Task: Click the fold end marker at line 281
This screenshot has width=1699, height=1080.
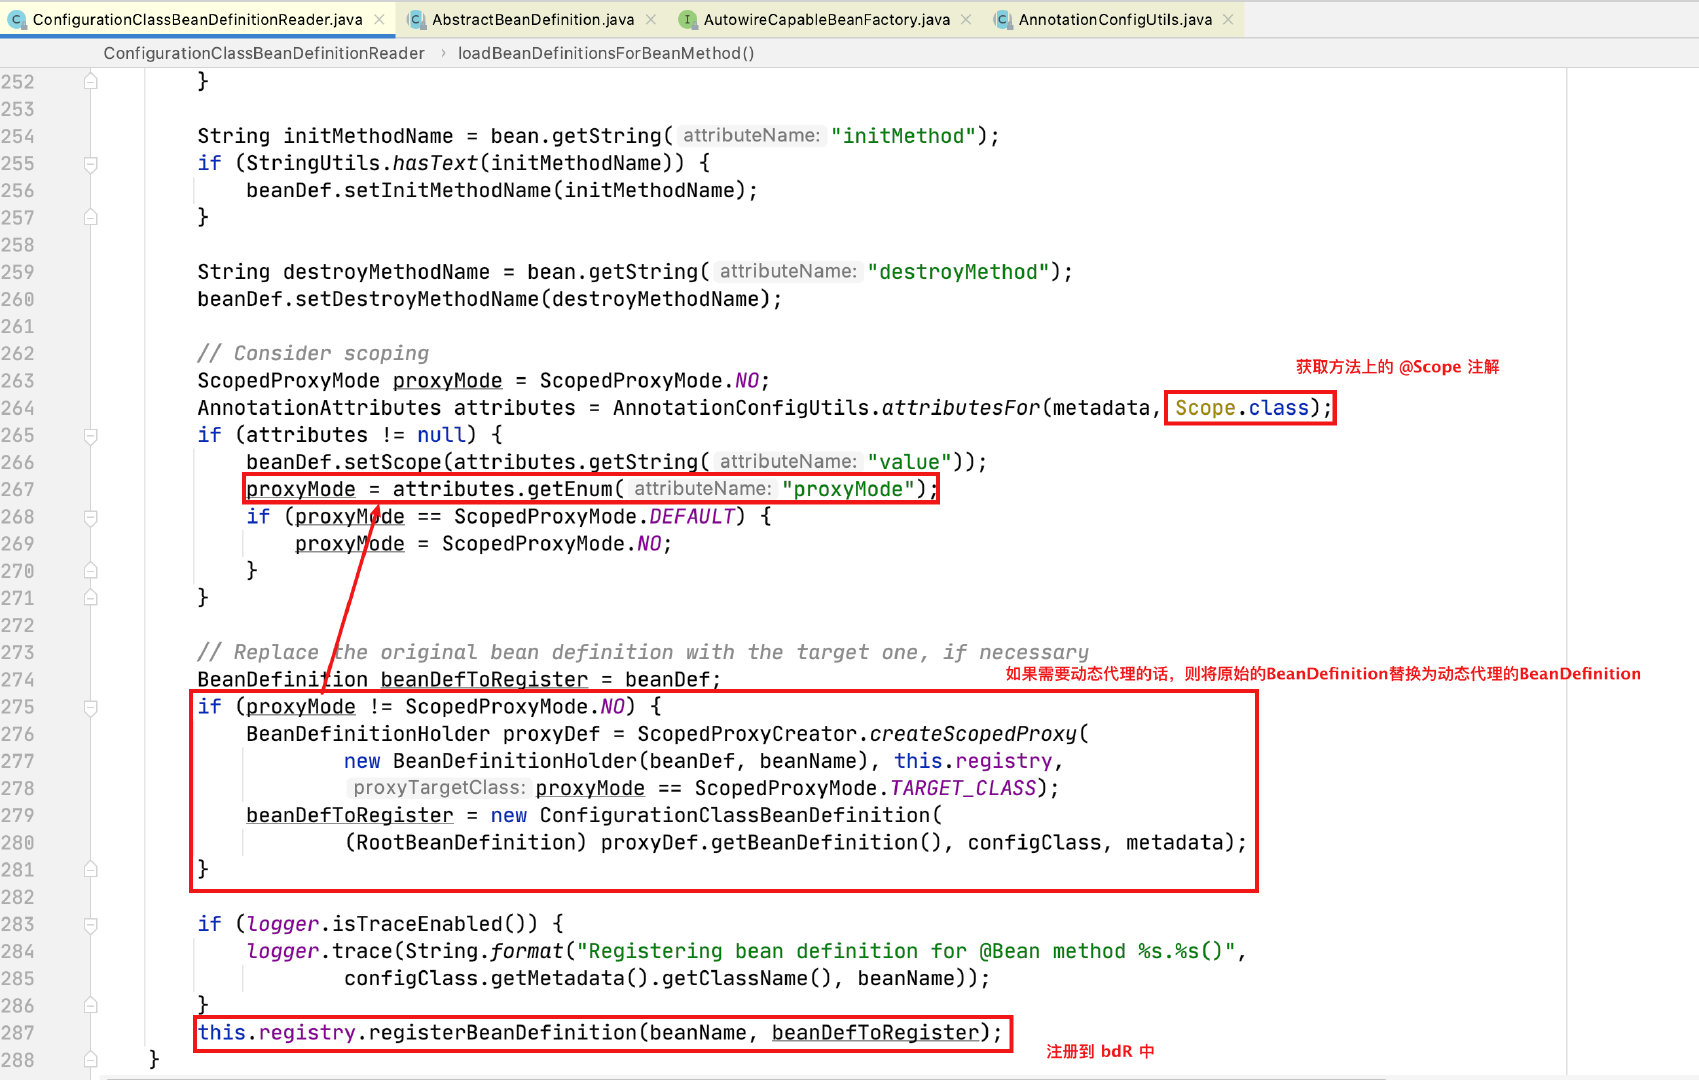Action: pos(91,870)
